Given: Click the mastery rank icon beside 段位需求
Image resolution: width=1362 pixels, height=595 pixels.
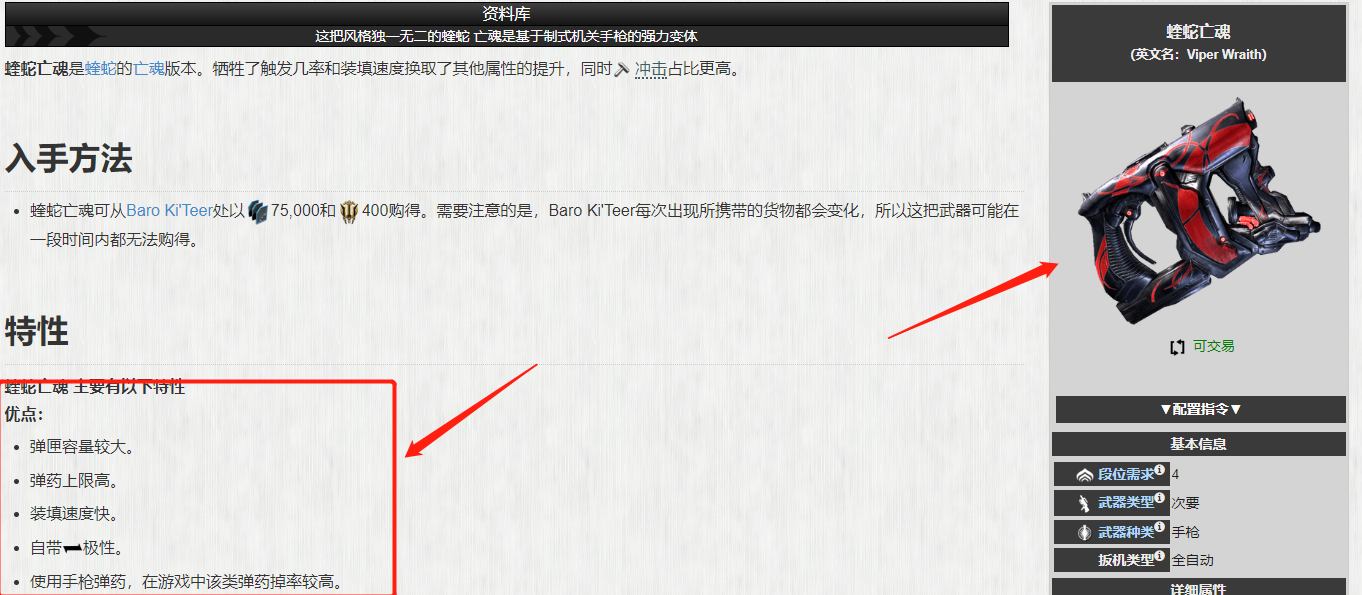Looking at the screenshot, I should click(1083, 475).
